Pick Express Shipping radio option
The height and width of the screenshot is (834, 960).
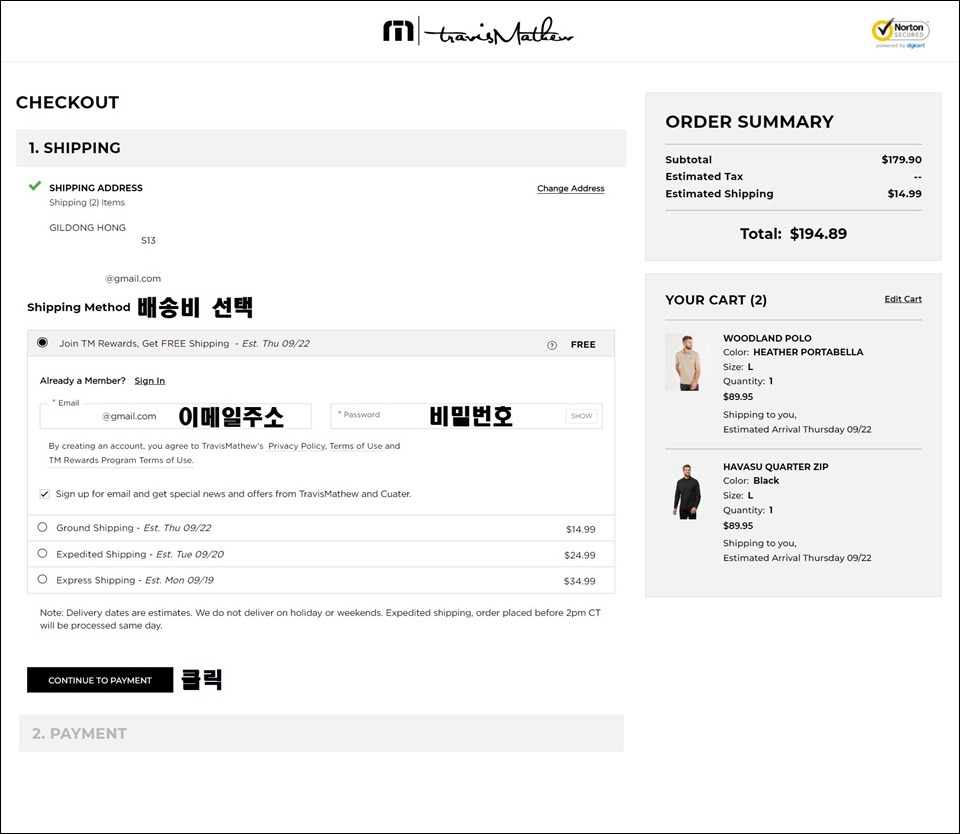point(42,579)
